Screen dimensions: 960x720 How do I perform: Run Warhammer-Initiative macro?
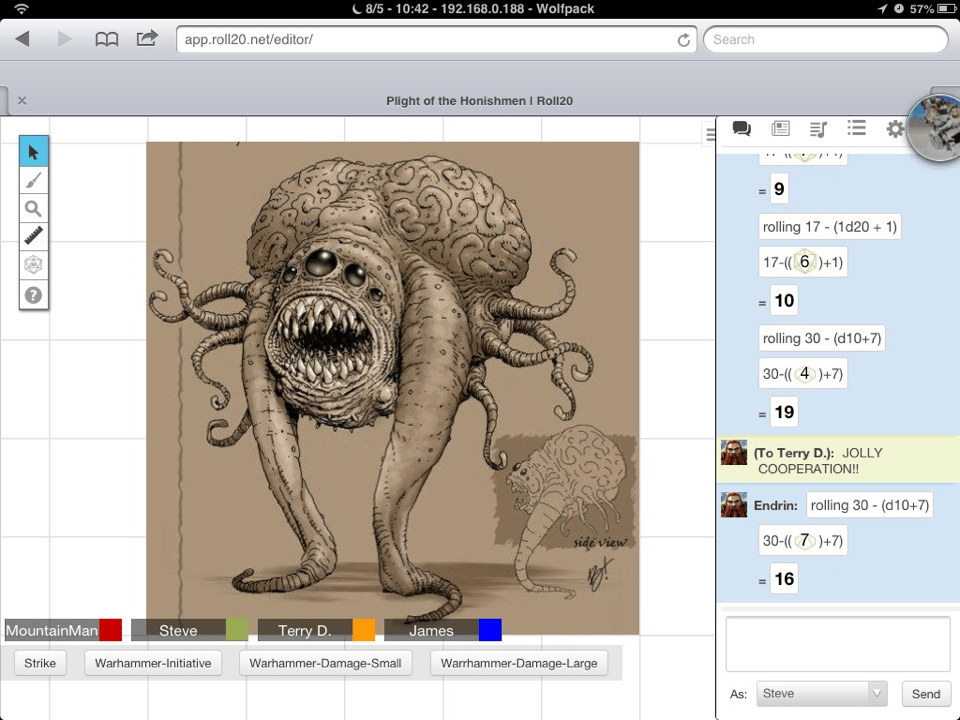tap(153, 663)
